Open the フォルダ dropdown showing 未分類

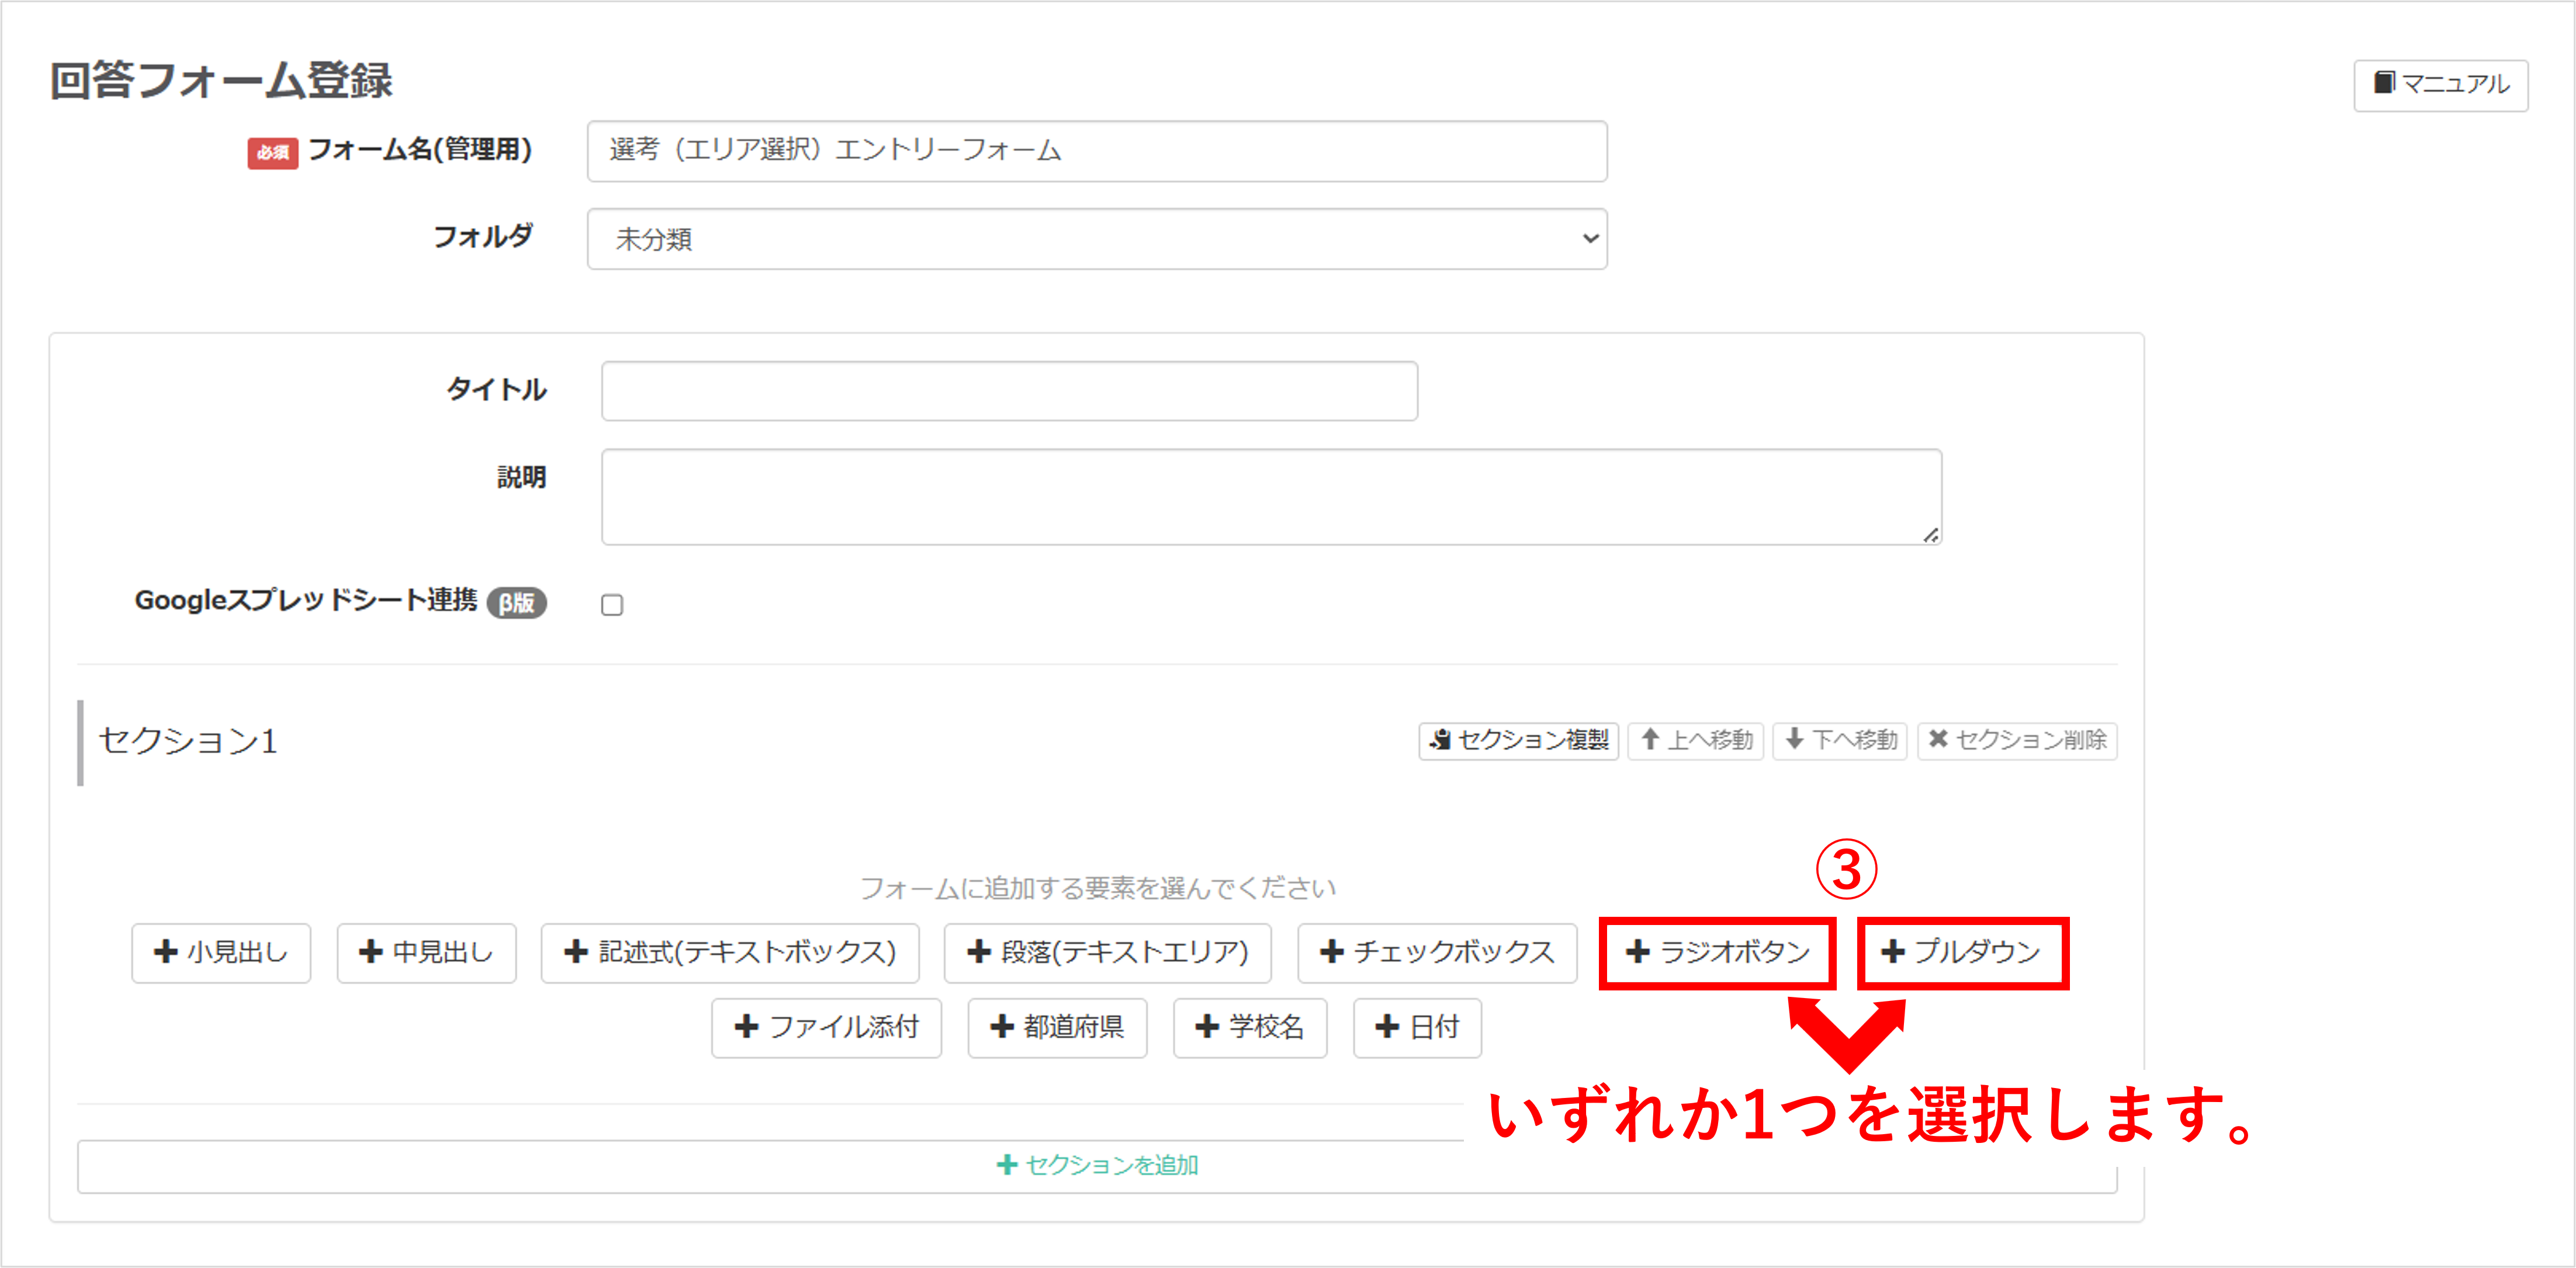[x=1097, y=239]
